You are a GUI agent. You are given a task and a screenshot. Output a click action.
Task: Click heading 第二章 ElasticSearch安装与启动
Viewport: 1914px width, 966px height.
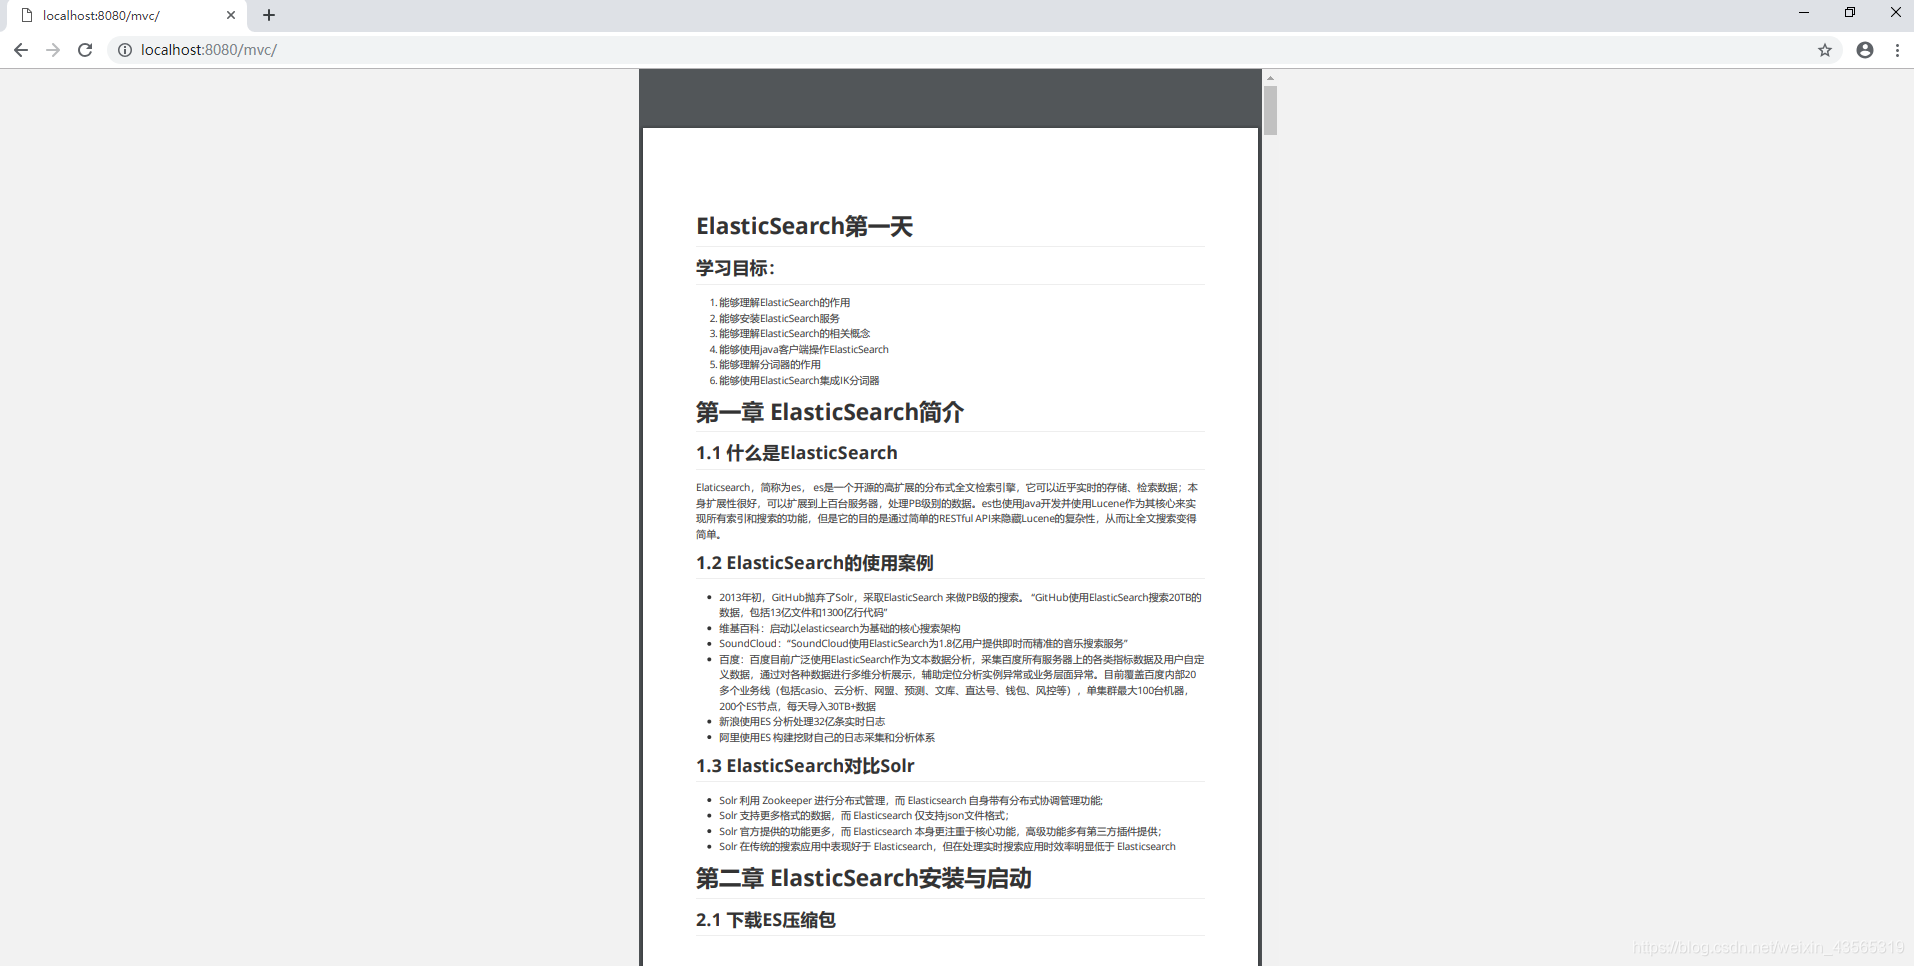click(x=863, y=878)
